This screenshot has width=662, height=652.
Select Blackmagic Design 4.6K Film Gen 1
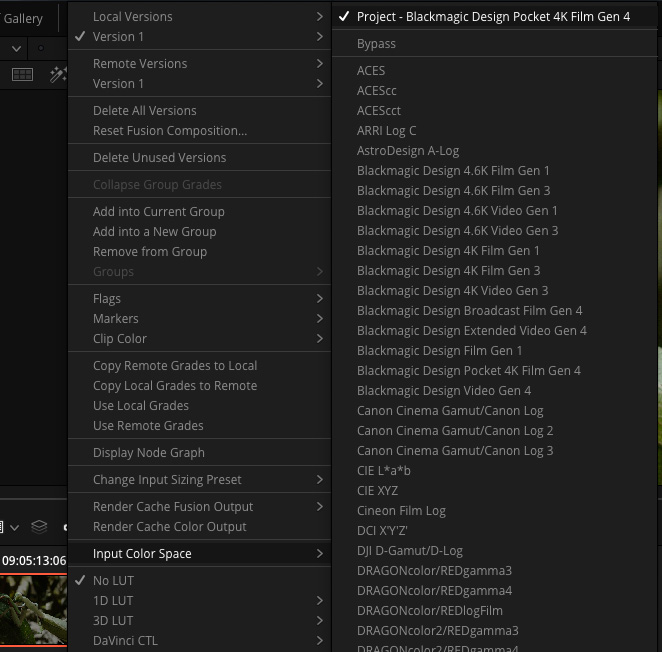click(x=494, y=171)
